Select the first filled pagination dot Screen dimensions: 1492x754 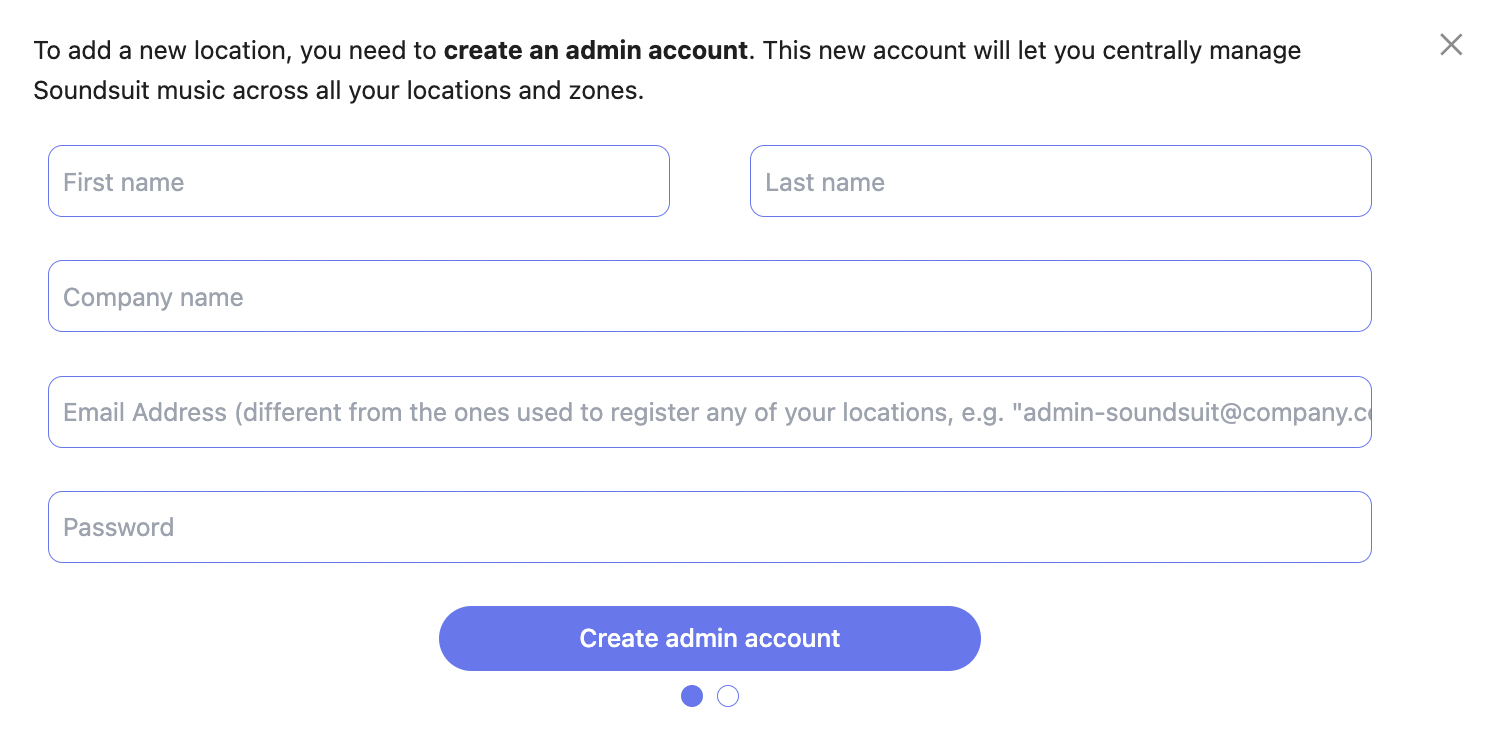coord(692,696)
